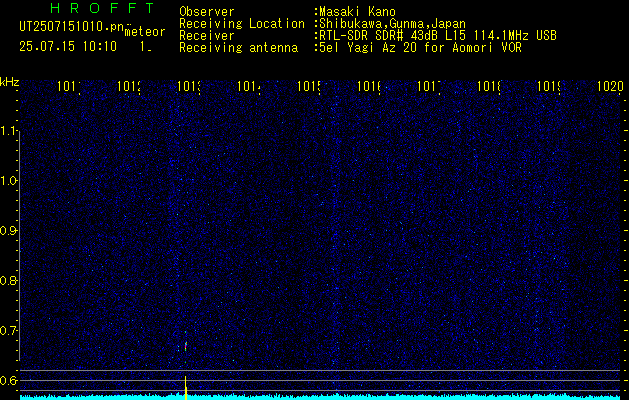
Task: Click the "Receiver" field label
Action: pos(207,36)
